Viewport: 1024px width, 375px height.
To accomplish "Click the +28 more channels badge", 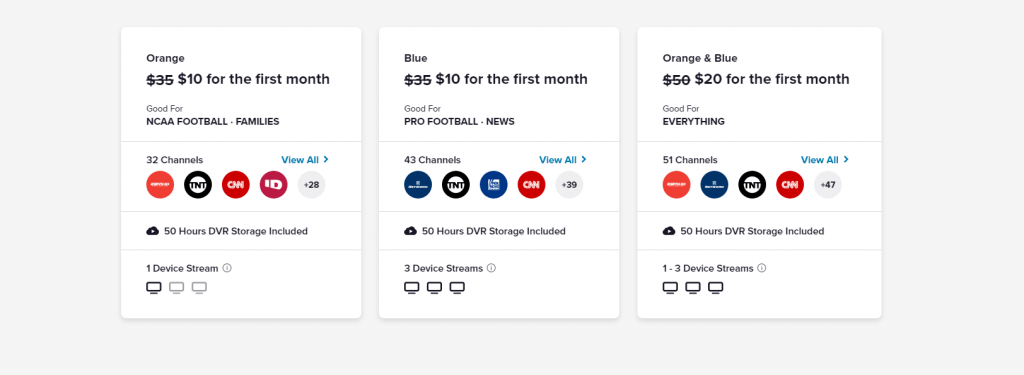I will 312,185.
